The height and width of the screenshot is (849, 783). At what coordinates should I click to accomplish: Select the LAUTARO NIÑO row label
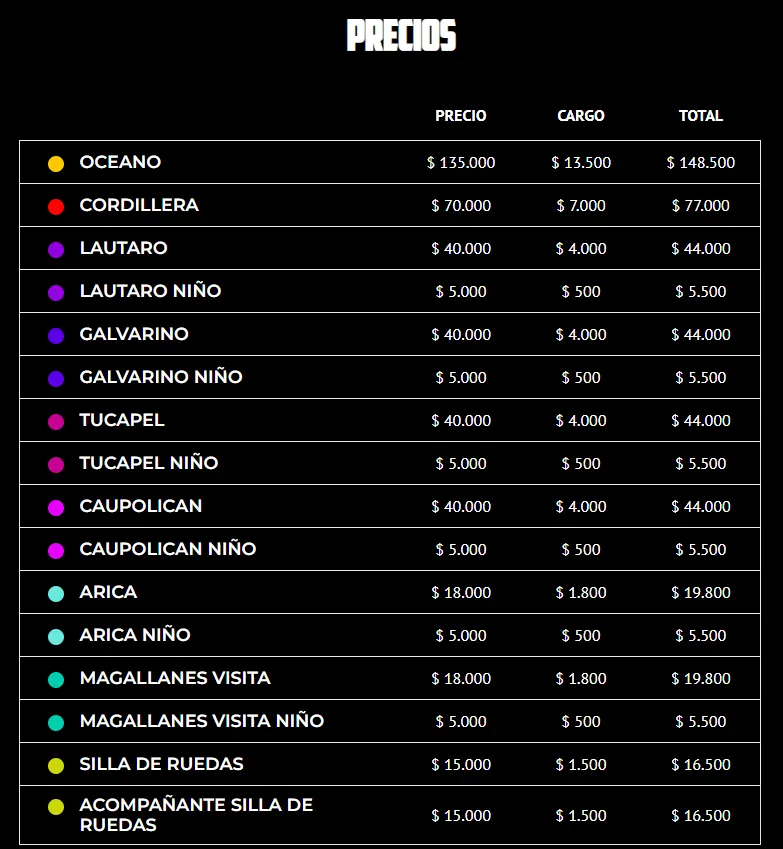[x=150, y=291]
